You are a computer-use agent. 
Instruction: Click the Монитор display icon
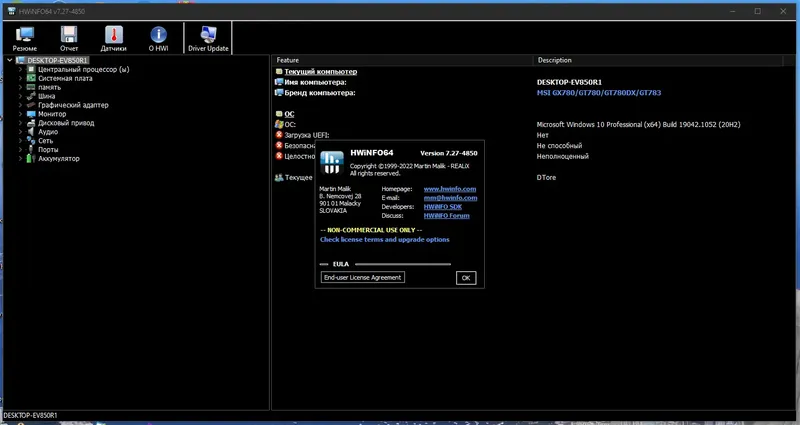[31, 114]
